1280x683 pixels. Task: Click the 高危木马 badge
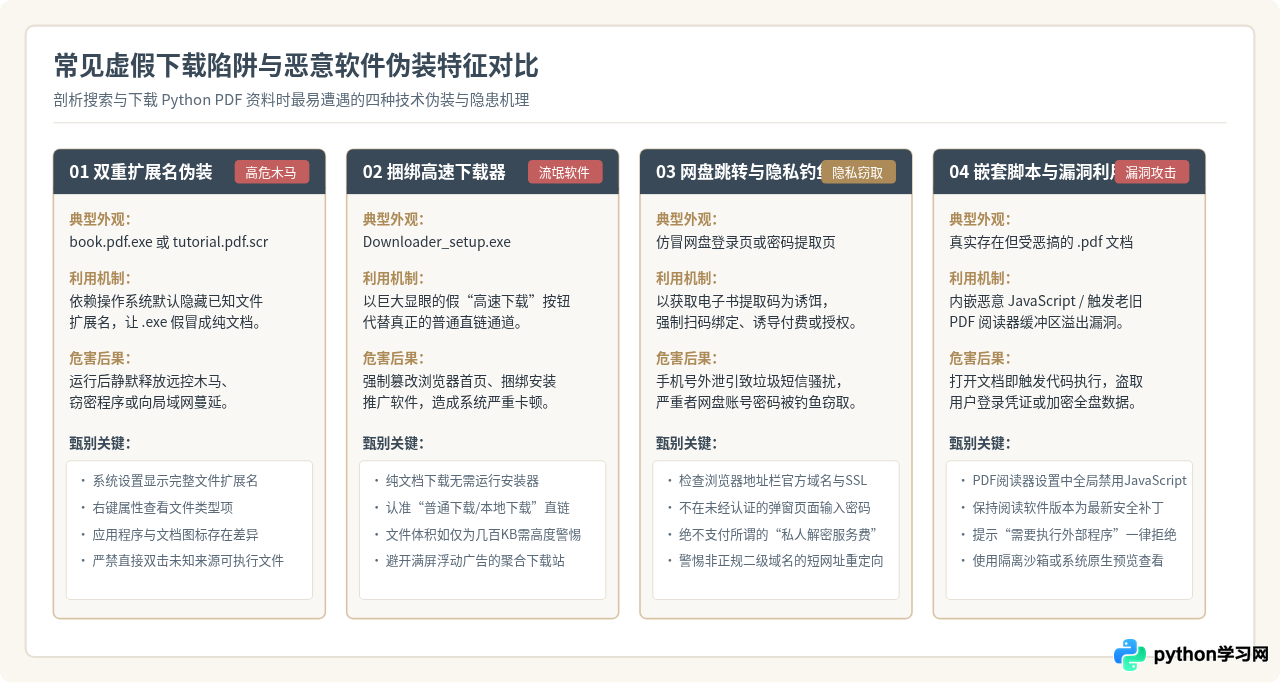coord(272,172)
